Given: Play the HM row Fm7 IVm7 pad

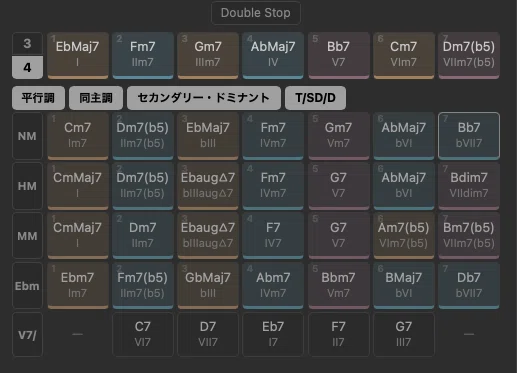Looking at the screenshot, I should pyautogui.click(x=273, y=186).
